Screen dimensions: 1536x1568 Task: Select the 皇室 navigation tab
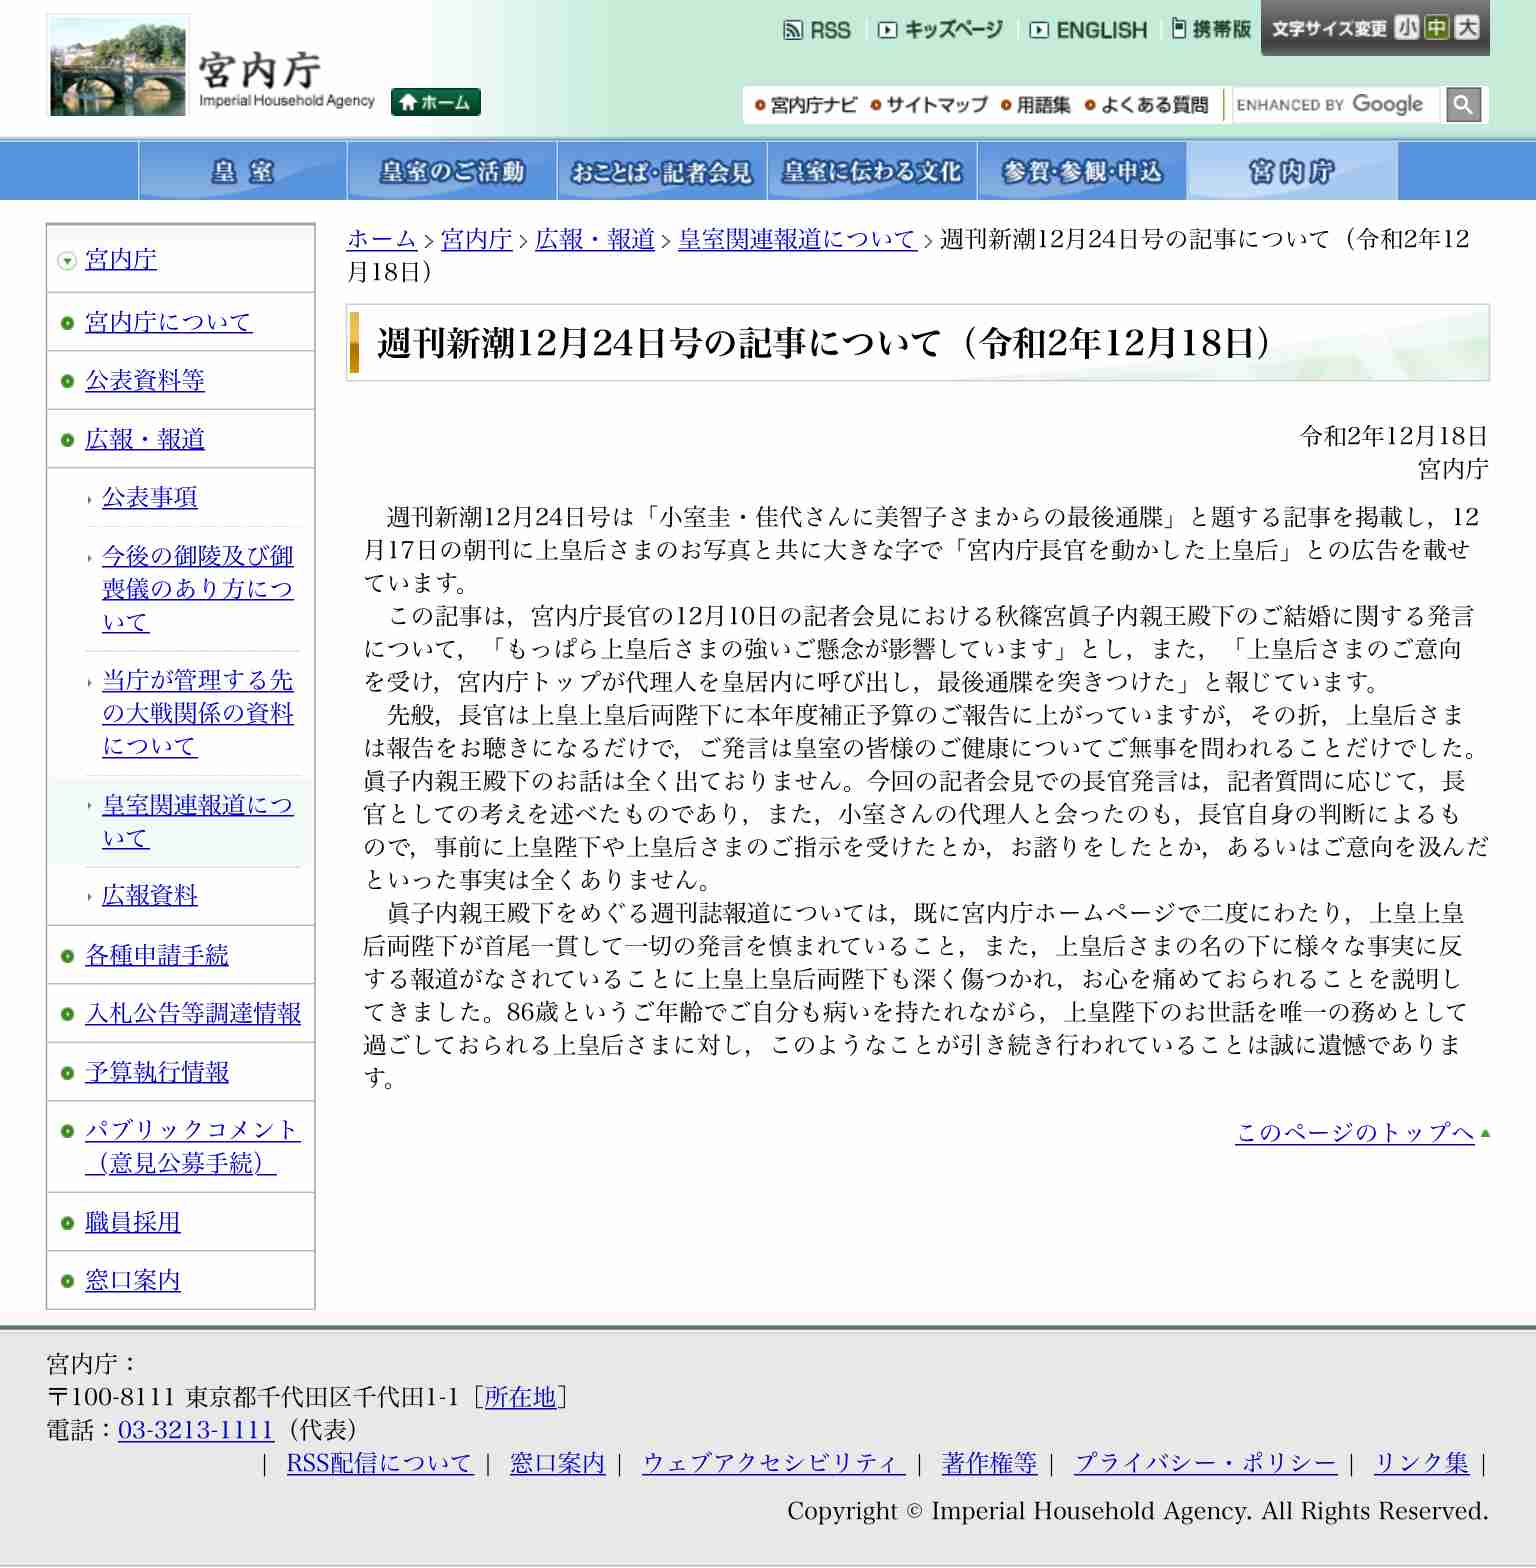(243, 171)
